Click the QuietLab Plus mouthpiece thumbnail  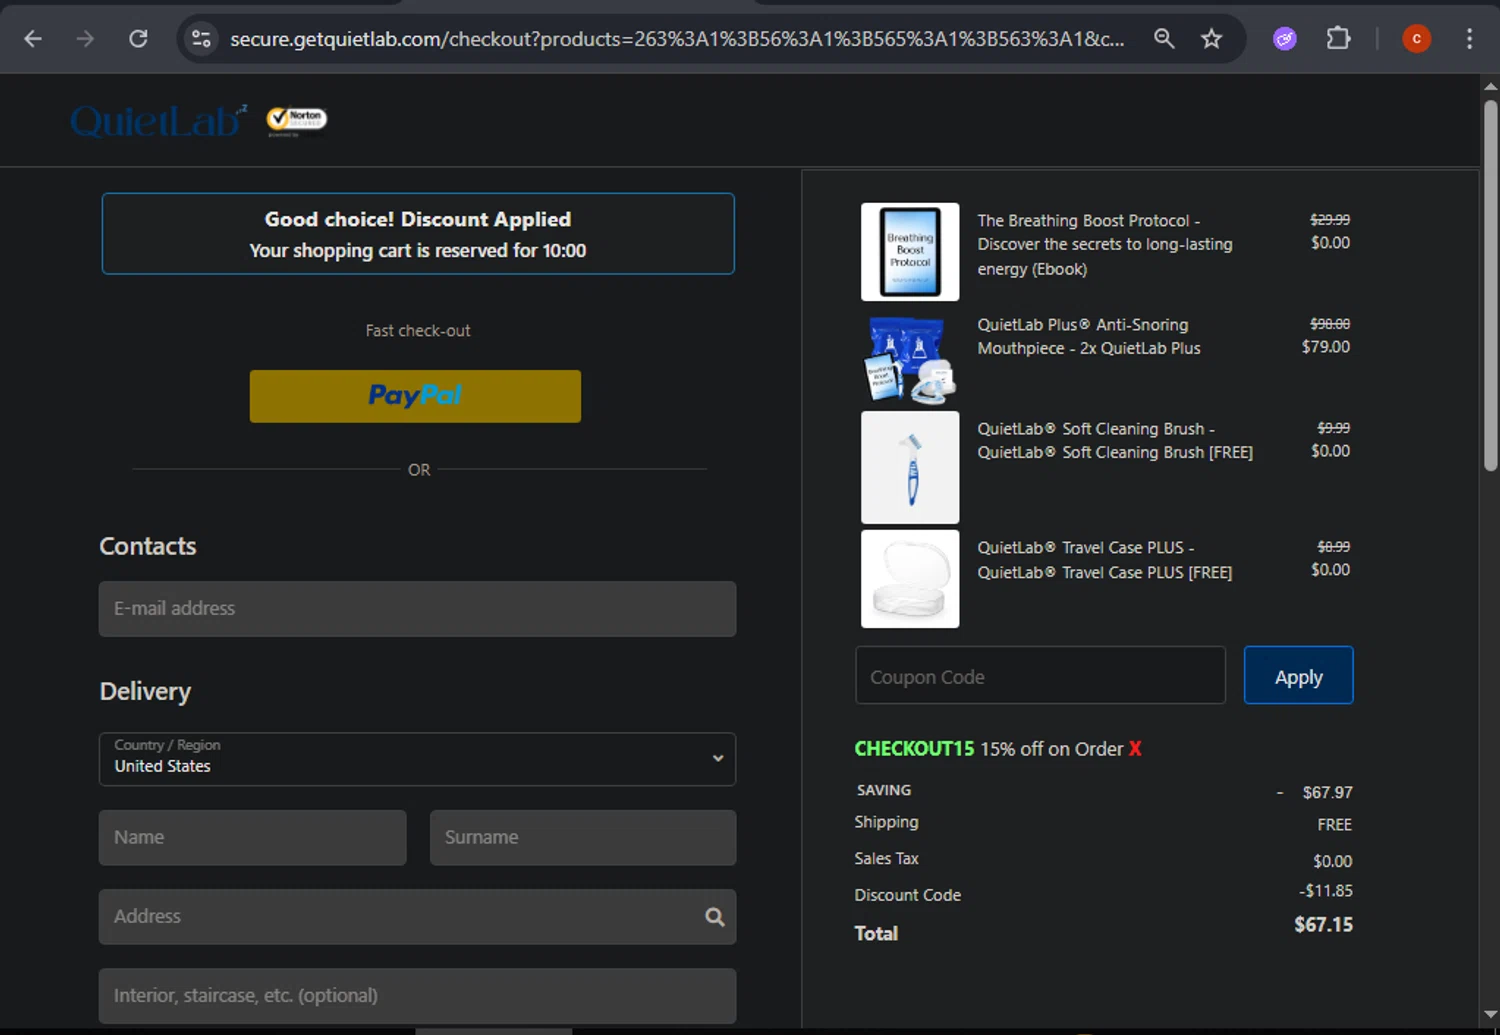[x=910, y=359]
